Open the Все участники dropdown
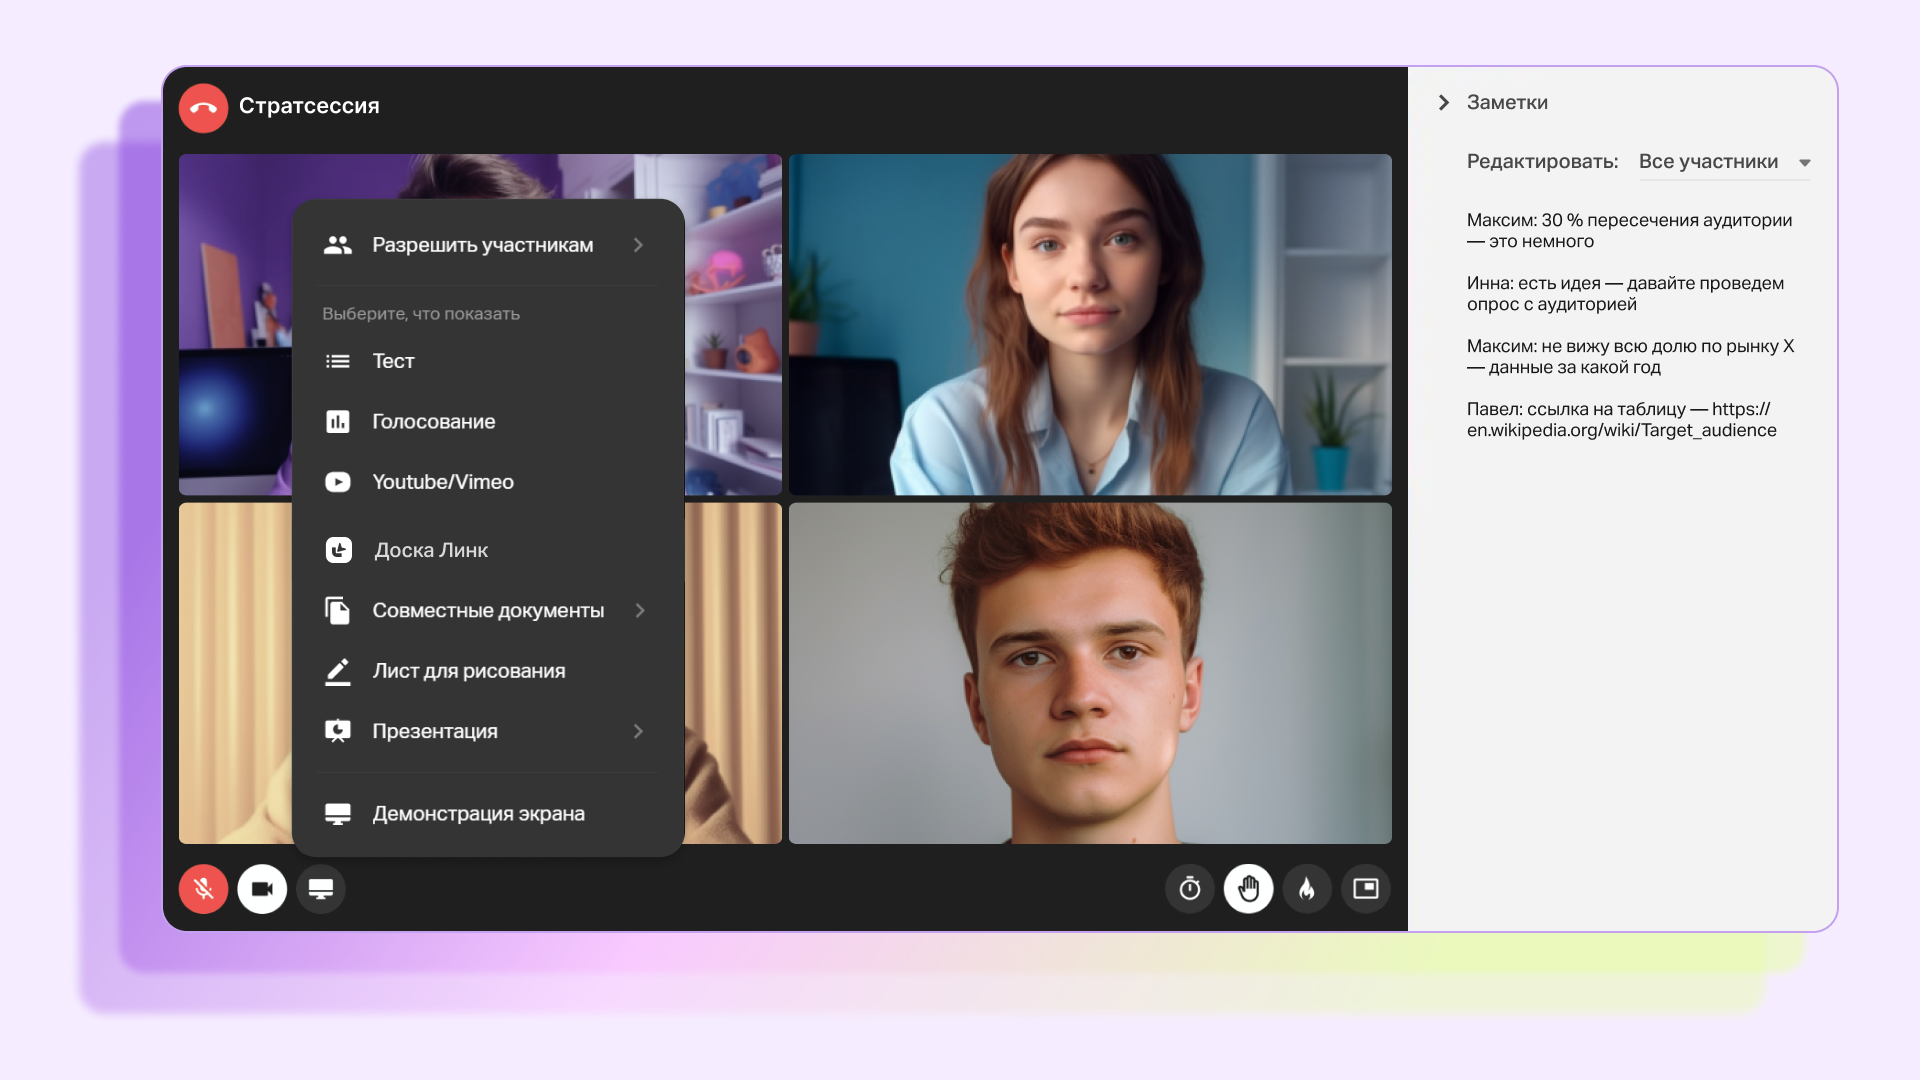The width and height of the screenshot is (1920, 1080). click(x=1723, y=162)
